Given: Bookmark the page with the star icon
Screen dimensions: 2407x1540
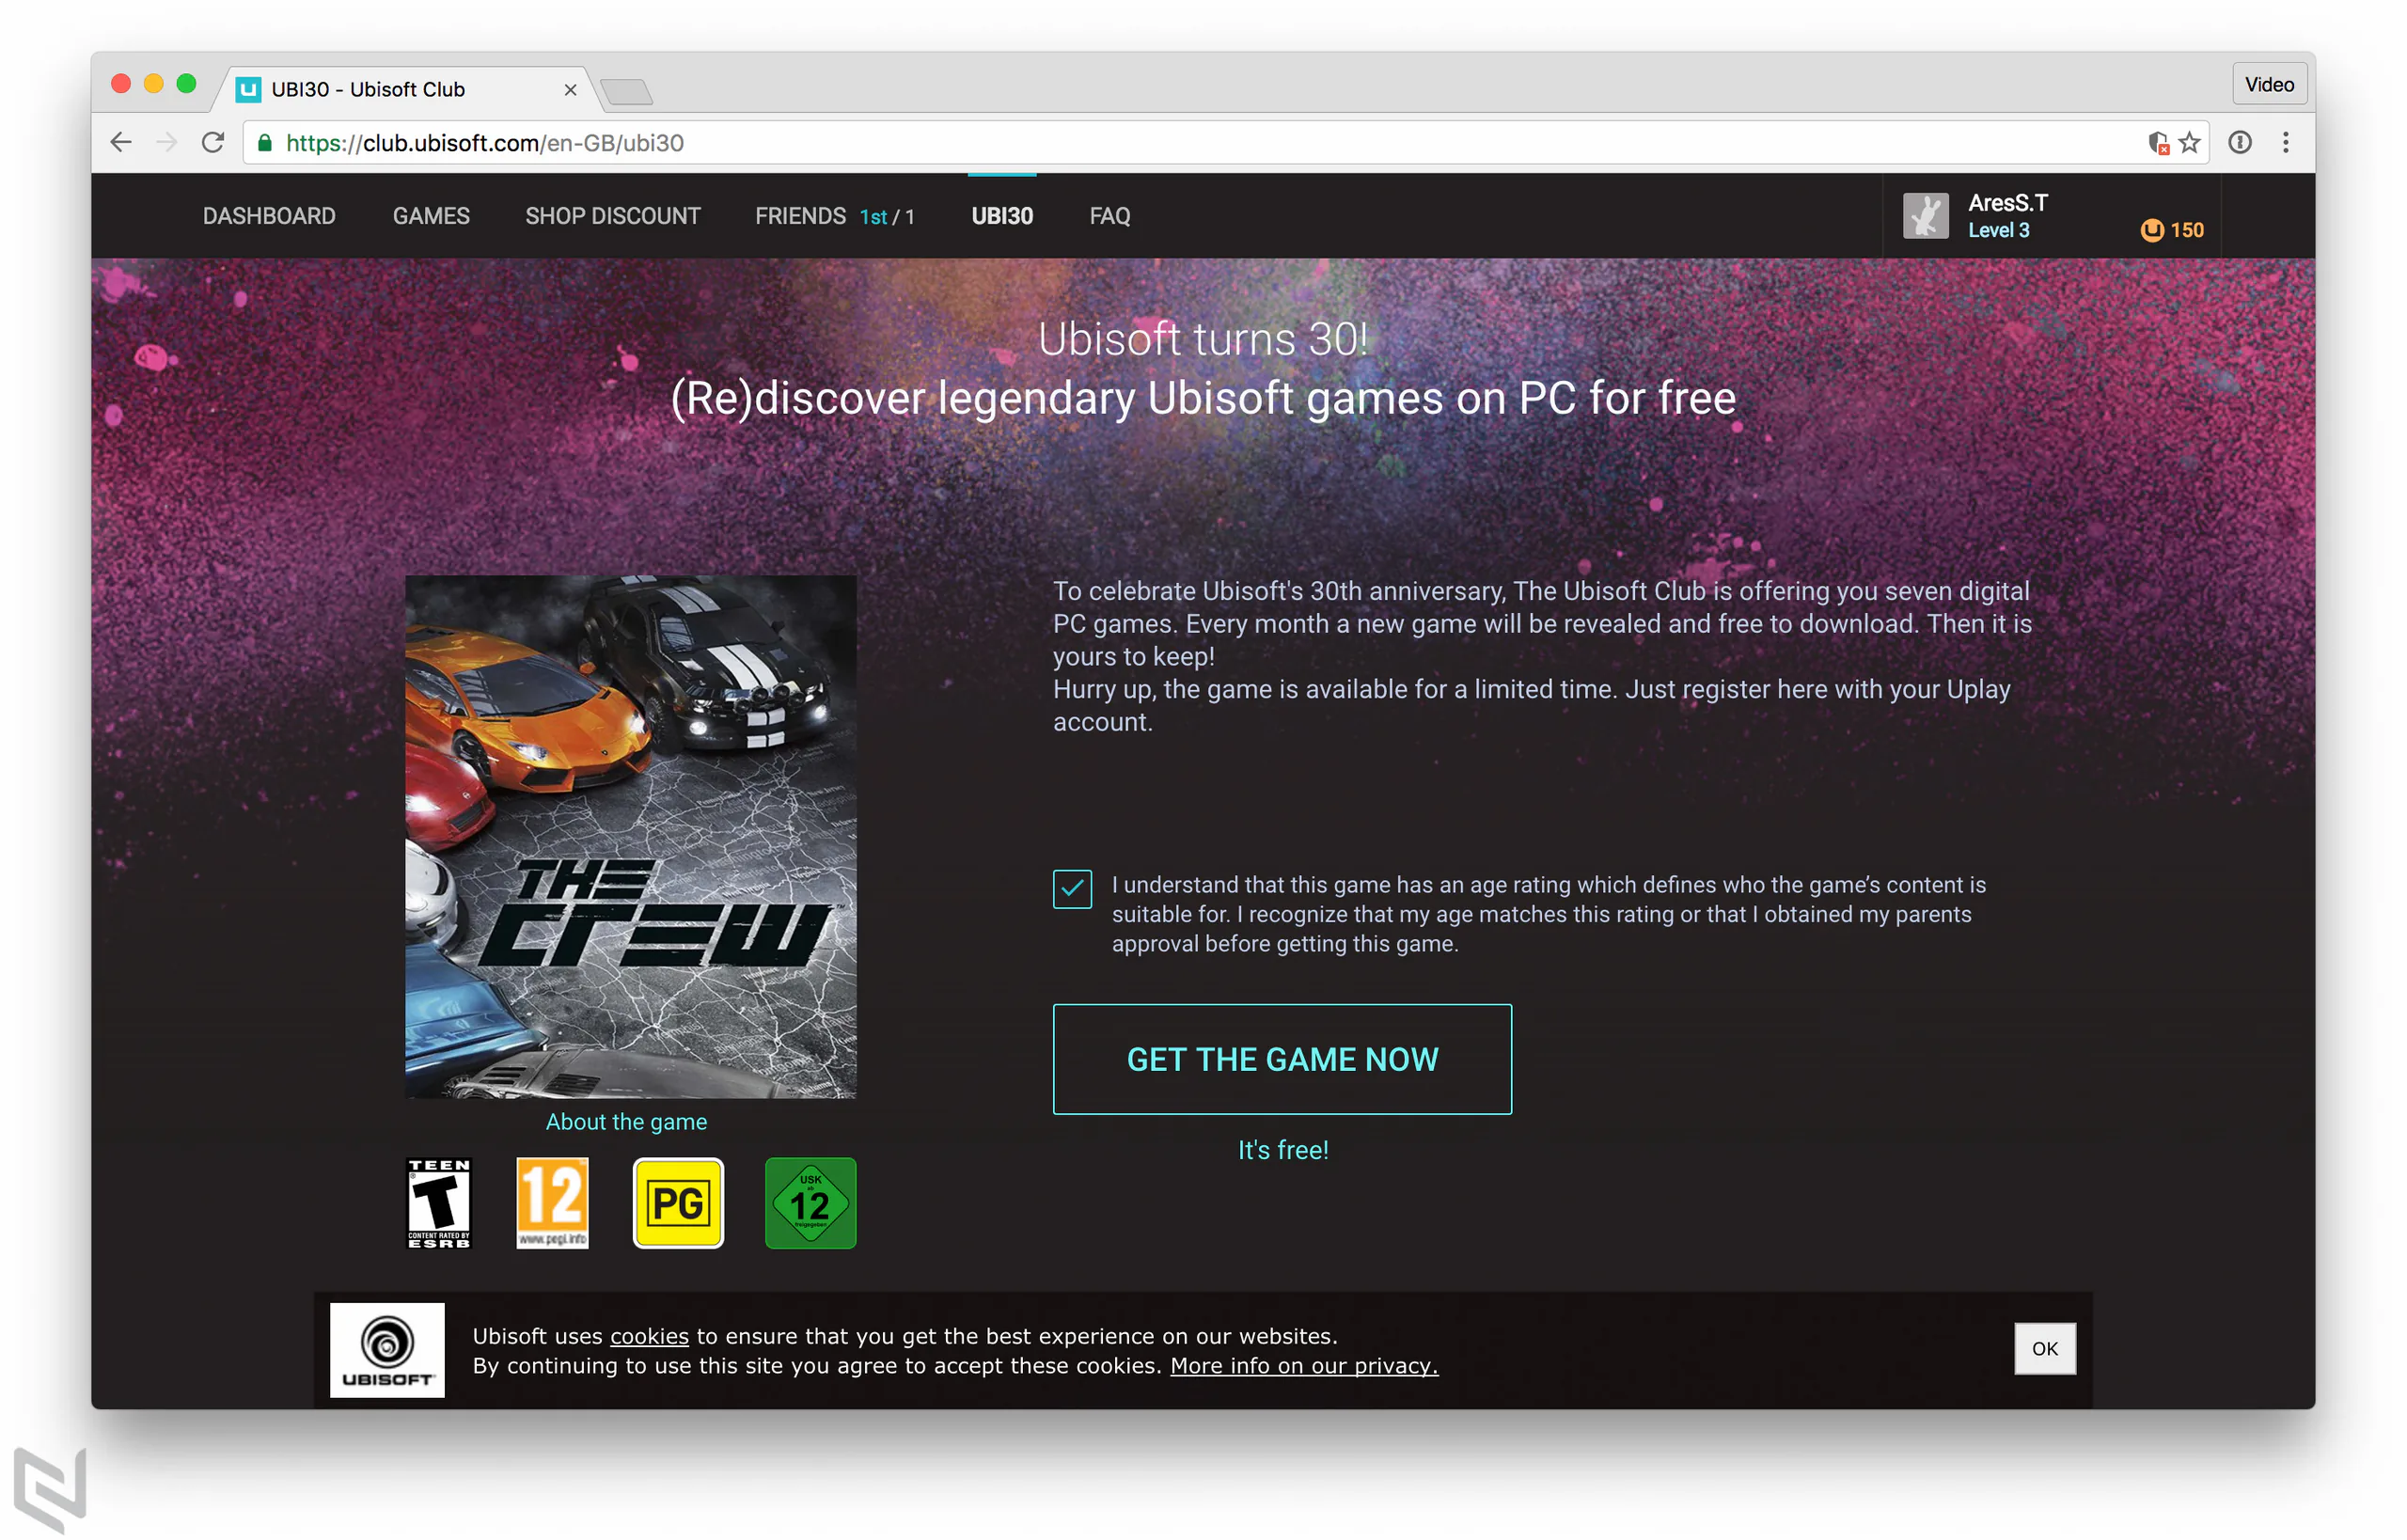Looking at the screenshot, I should click(2190, 143).
